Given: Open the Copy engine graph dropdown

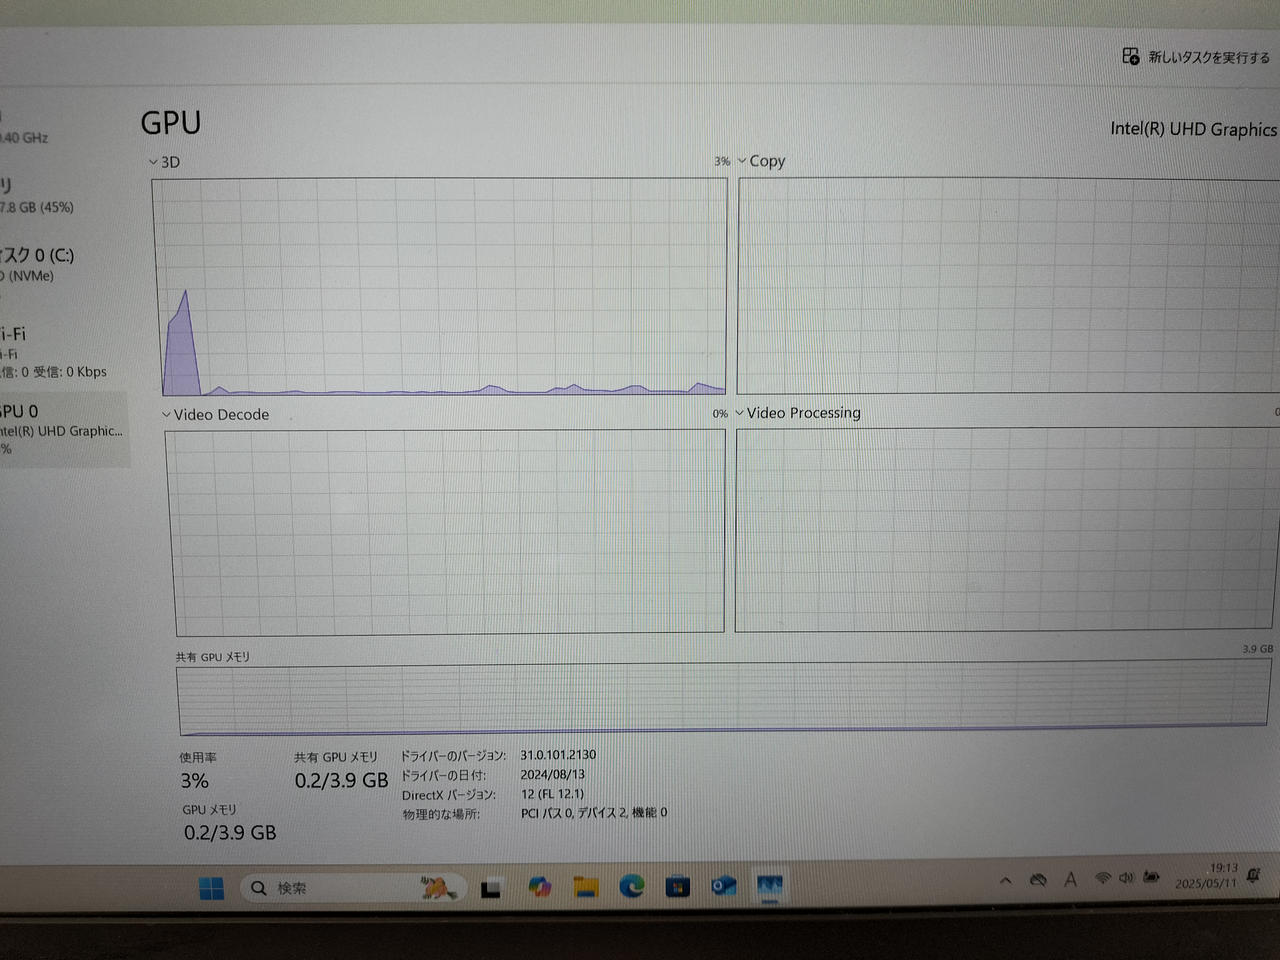Looking at the screenshot, I should (742, 161).
